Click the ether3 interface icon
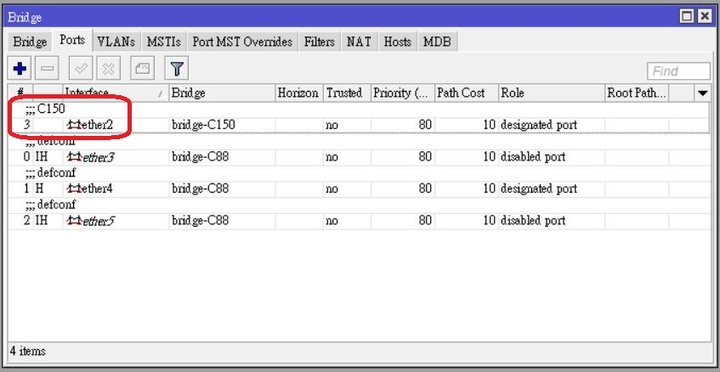720x372 pixels. pos(74,157)
